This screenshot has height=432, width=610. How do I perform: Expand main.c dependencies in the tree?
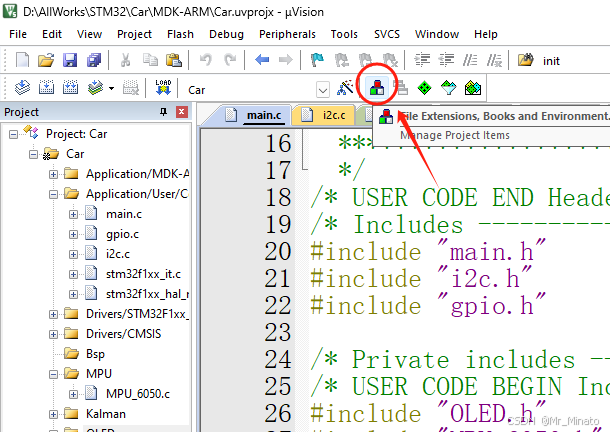pos(73,214)
